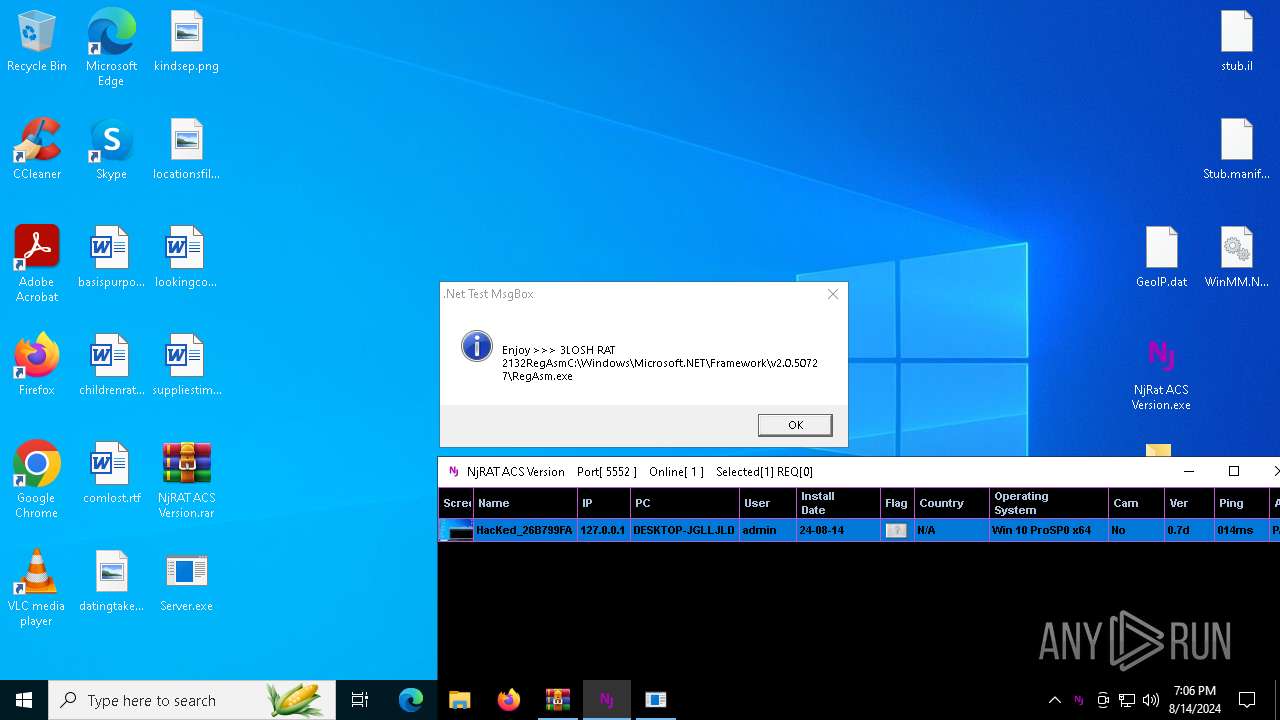Image resolution: width=1280 pixels, height=720 pixels.
Task: Open the VLC media player shortcut
Action: point(37,588)
